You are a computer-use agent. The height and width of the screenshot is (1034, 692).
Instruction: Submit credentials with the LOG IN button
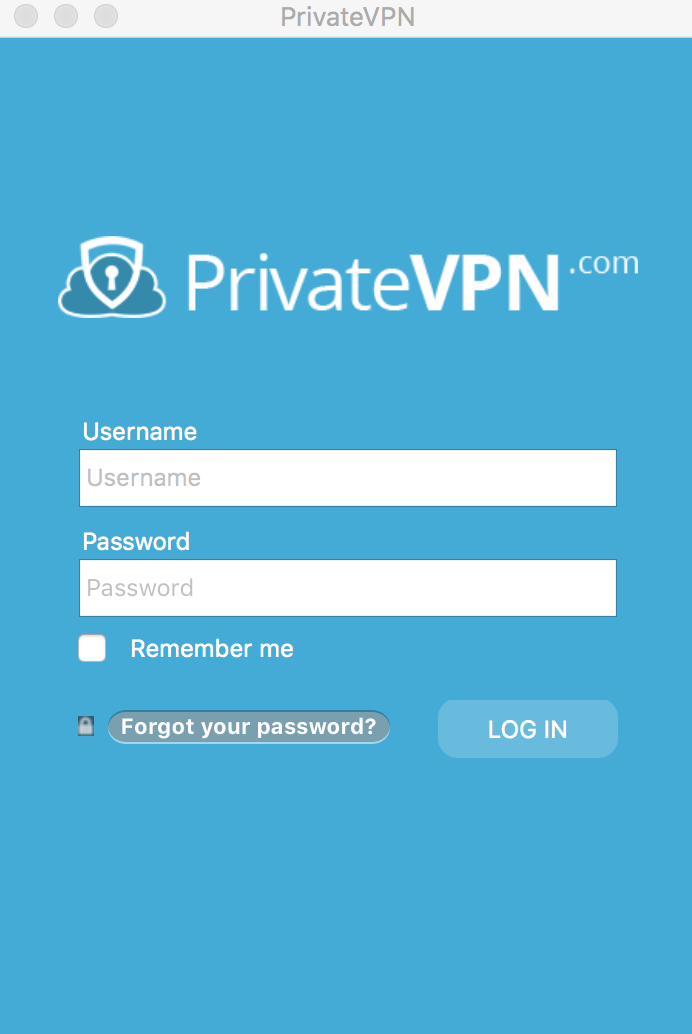pos(528,729)
